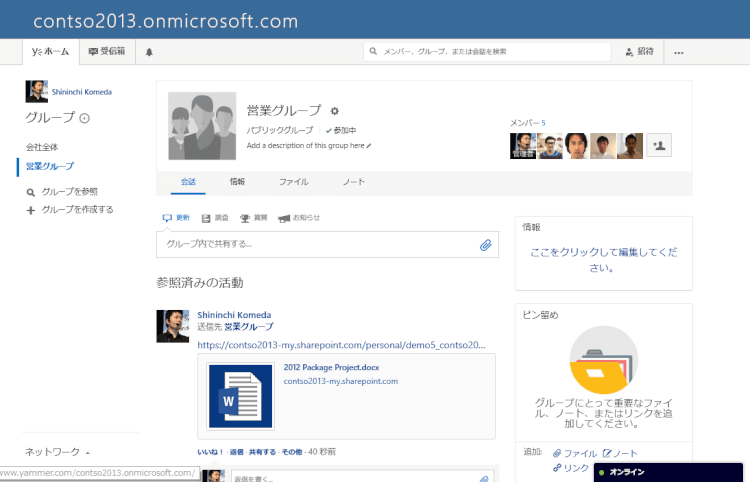The image size is (750, 482).
Task: Open the ノート tab
Action: 353,182
